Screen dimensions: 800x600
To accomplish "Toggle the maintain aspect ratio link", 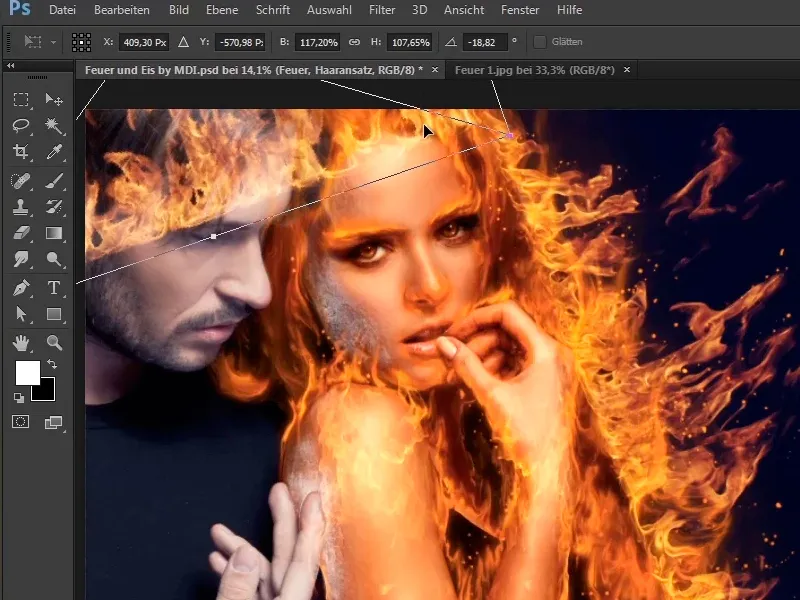I will click(354, 42).
